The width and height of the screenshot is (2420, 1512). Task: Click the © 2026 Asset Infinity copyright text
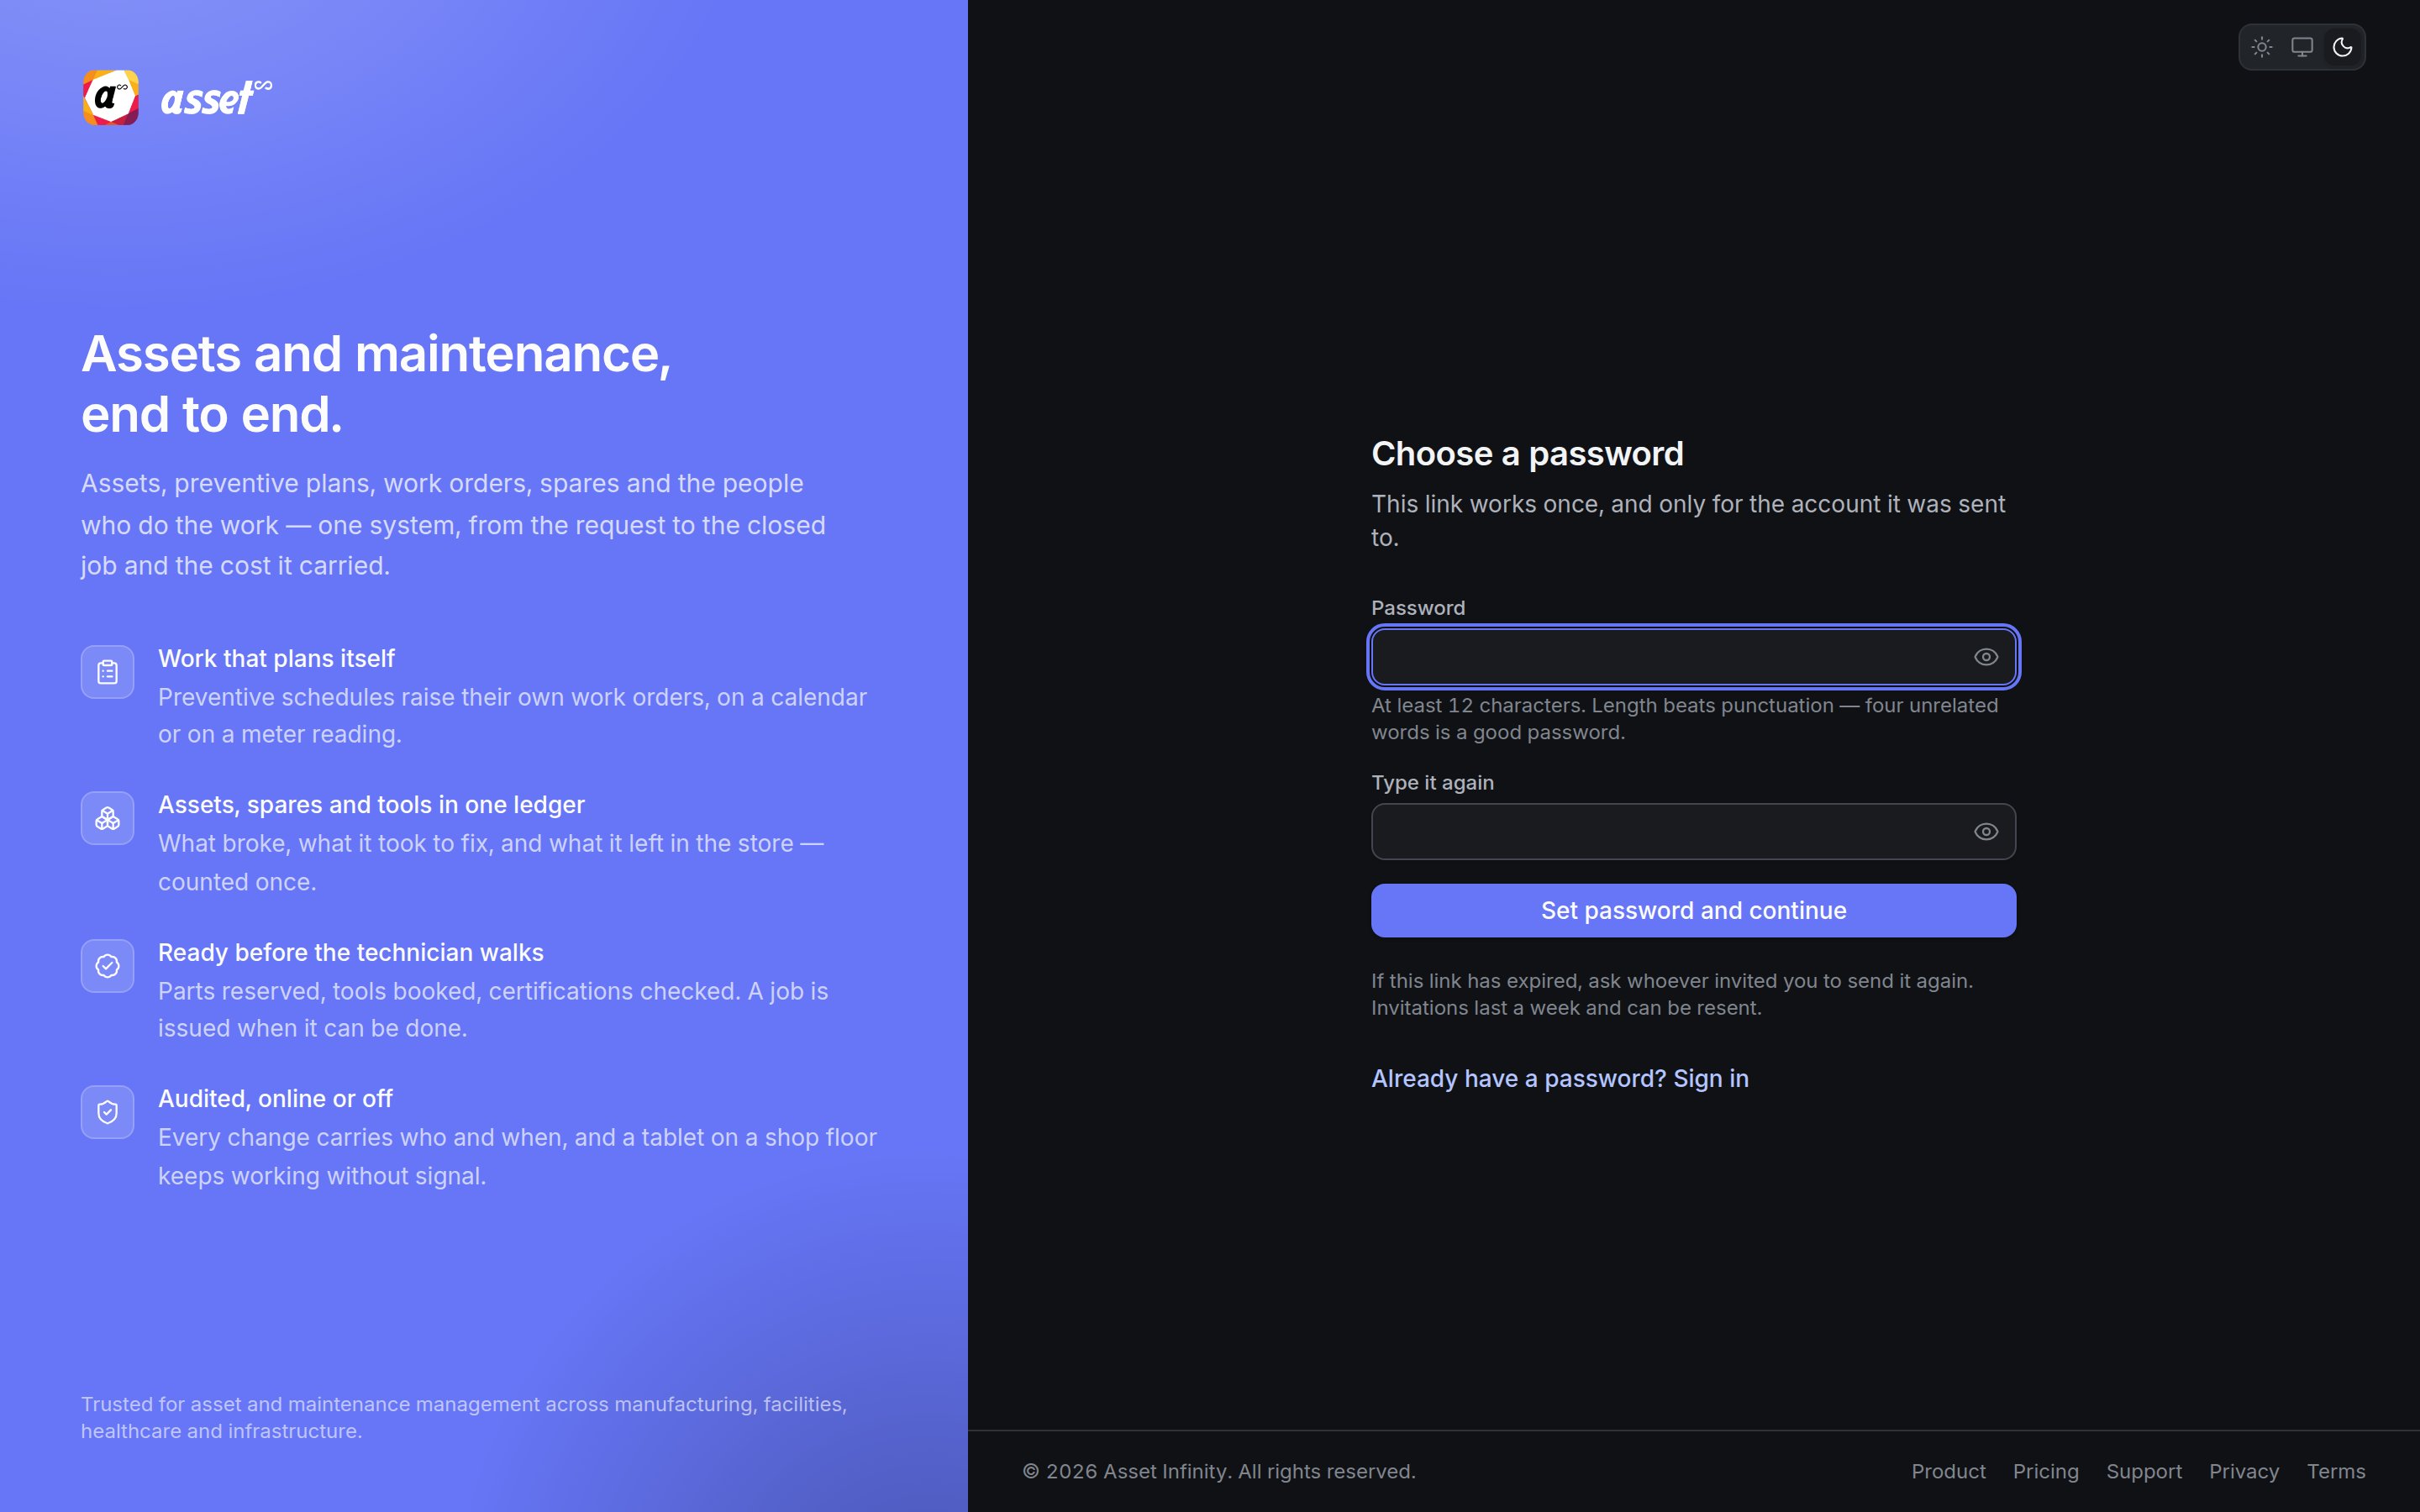tap(1219, 1472)
